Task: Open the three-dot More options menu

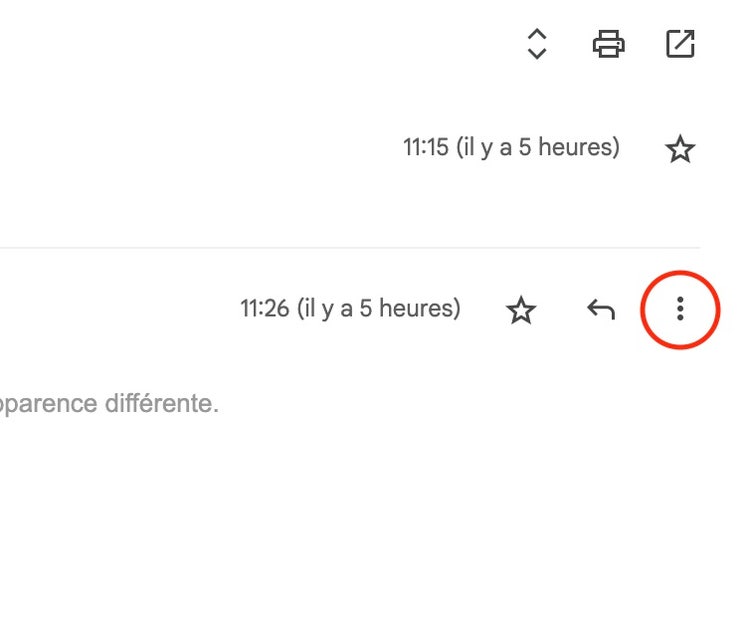Action: coord(680,309)
